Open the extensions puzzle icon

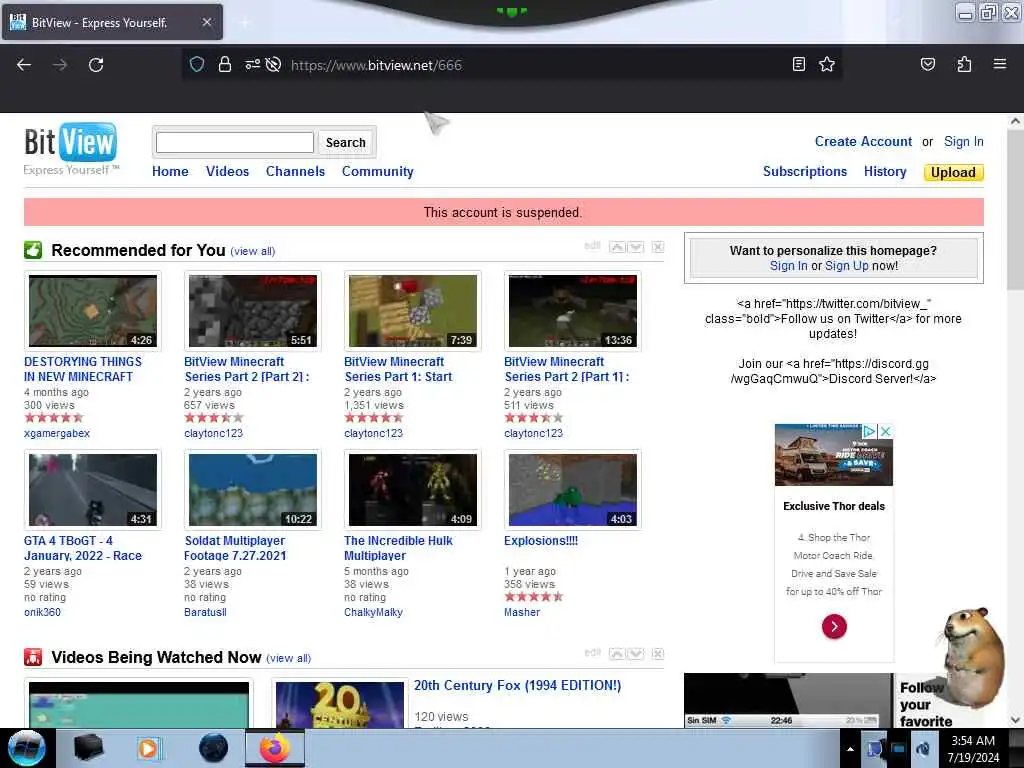click(x=964, y=64)
